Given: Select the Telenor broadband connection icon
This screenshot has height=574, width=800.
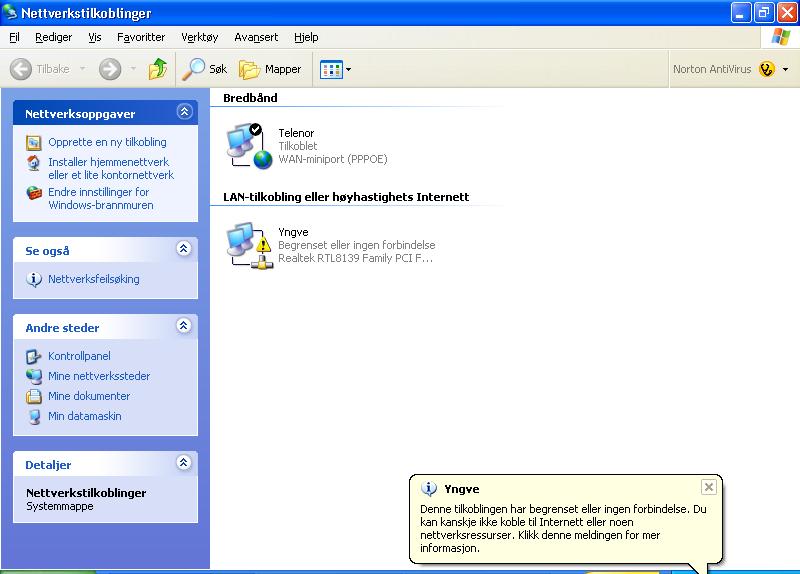Looking at the screenshot, I should click(250, 146).
